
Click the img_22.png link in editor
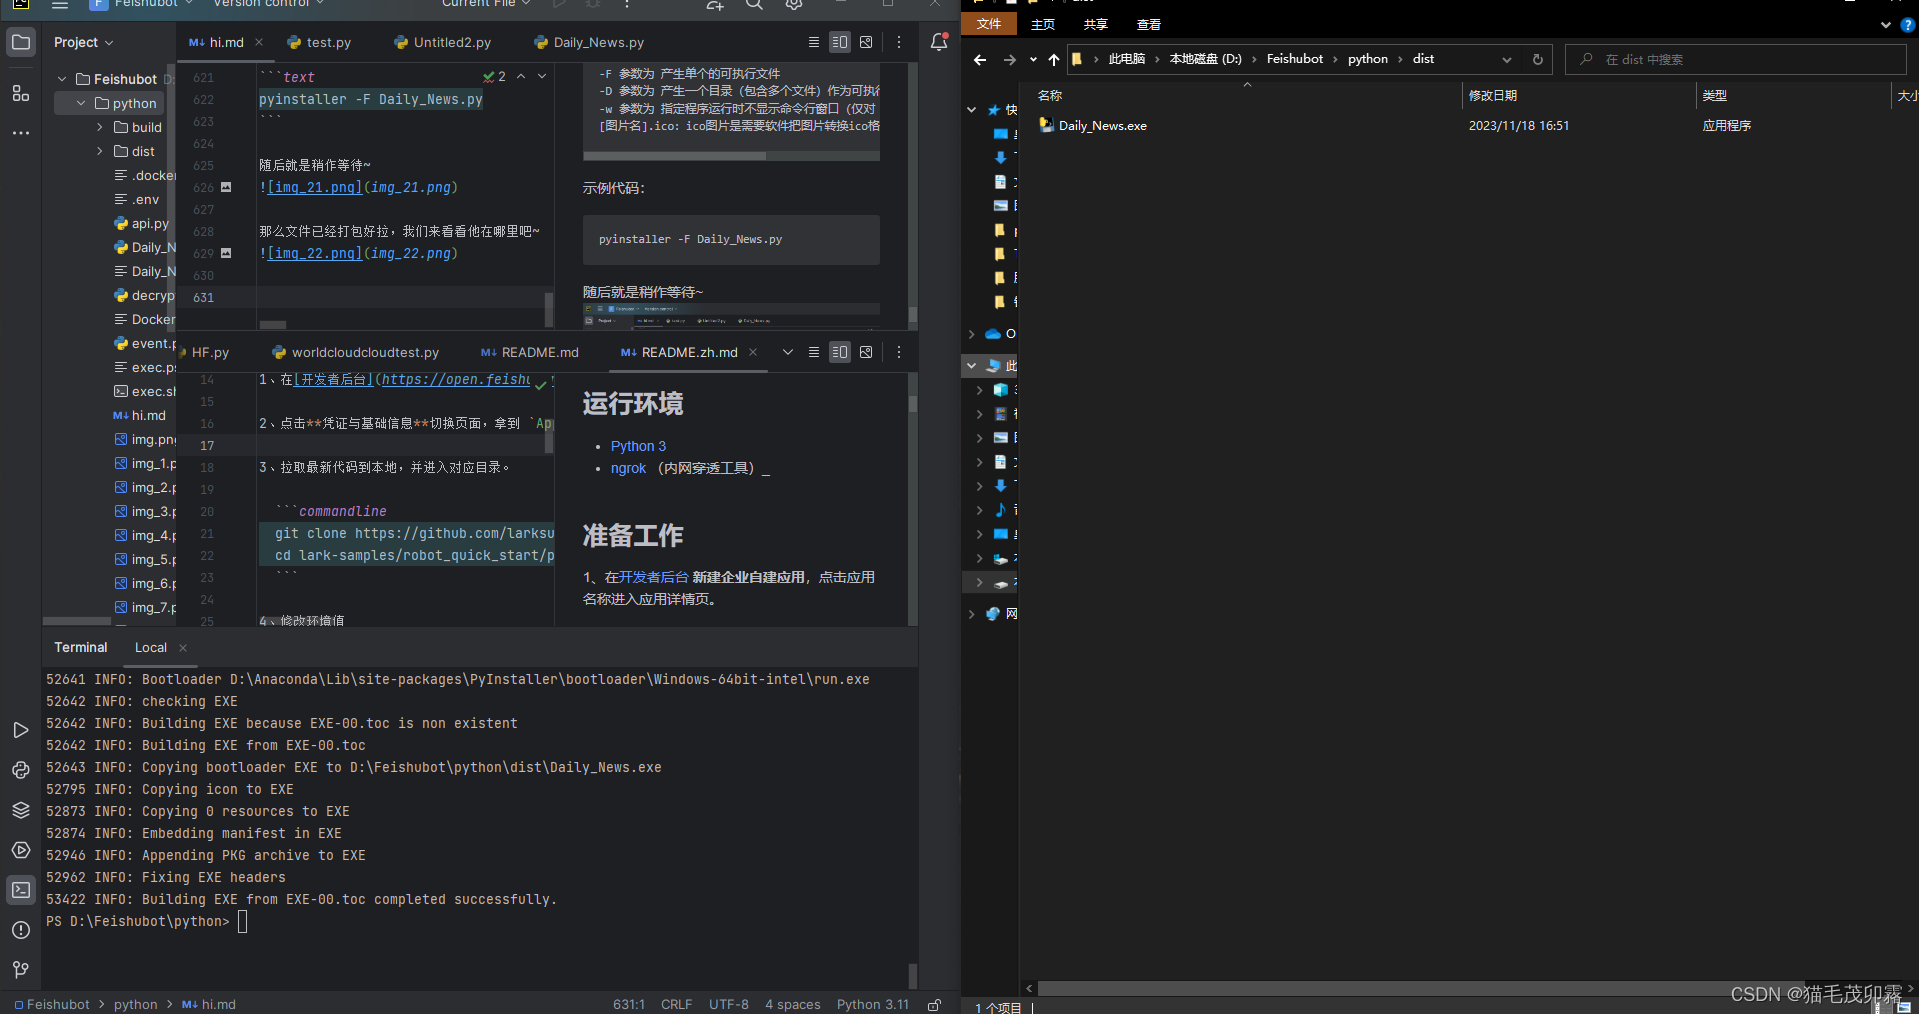pos(314,253)
